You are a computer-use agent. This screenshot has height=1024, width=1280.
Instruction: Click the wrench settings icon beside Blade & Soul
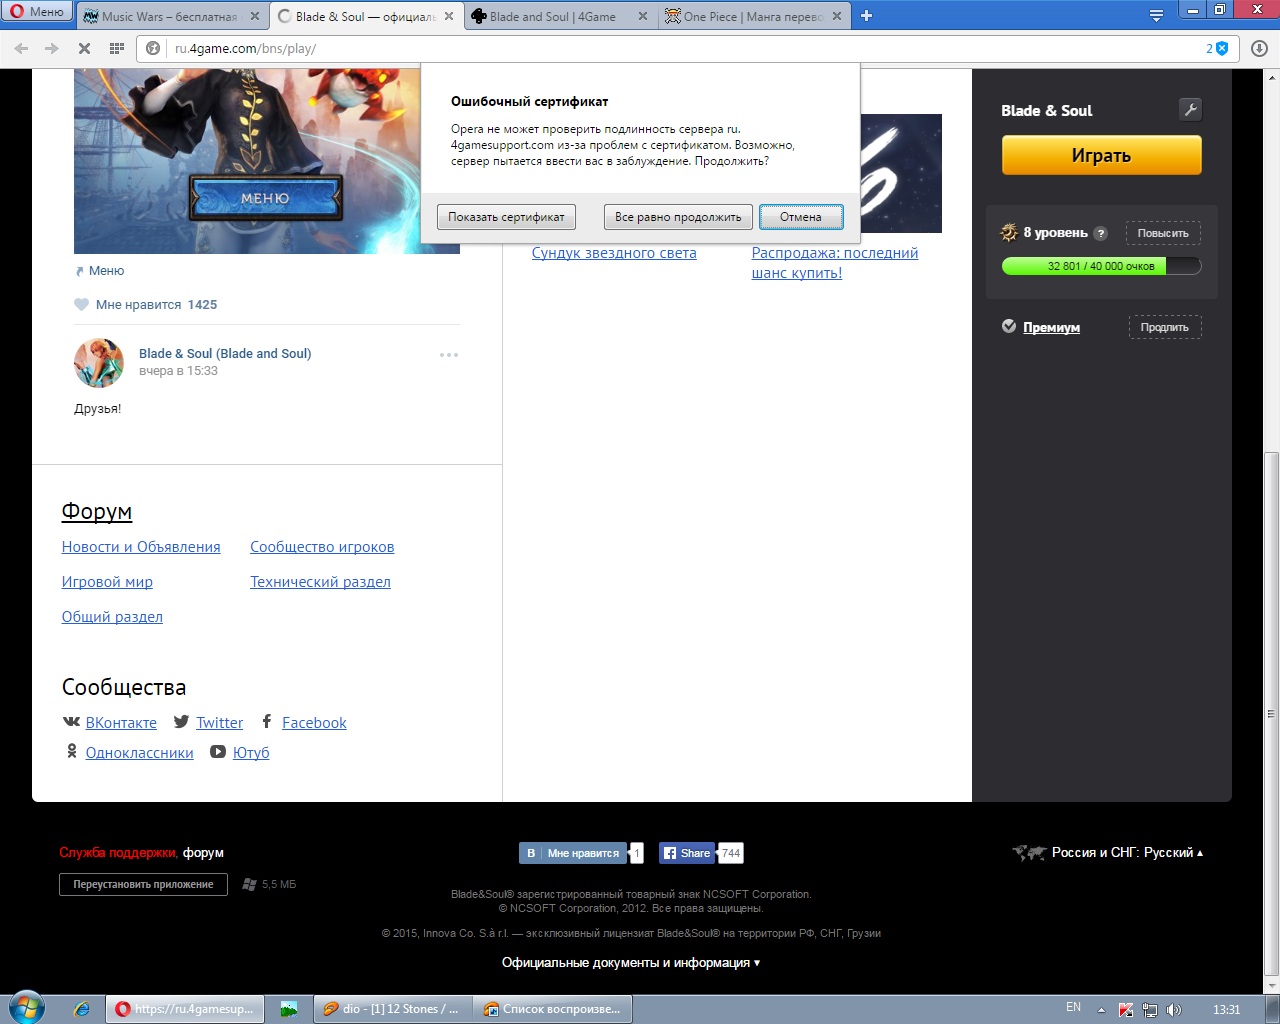1190,110
